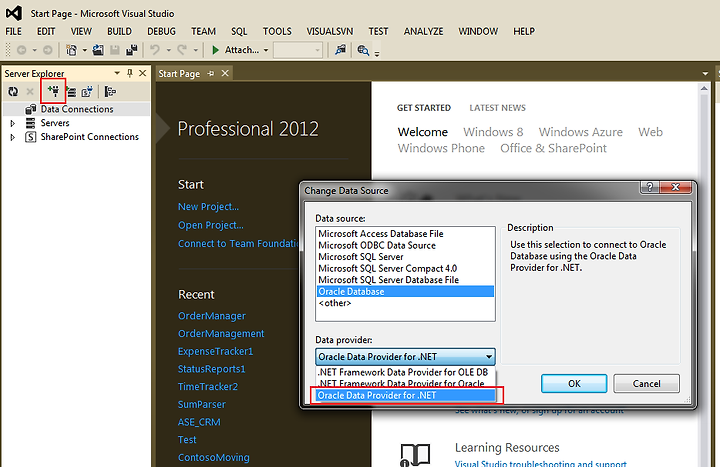Image resolution: width=720 pixels, height=467 pixels.
Task: Expand the SharePoint Connections node
Action: (x=12, y=137)
